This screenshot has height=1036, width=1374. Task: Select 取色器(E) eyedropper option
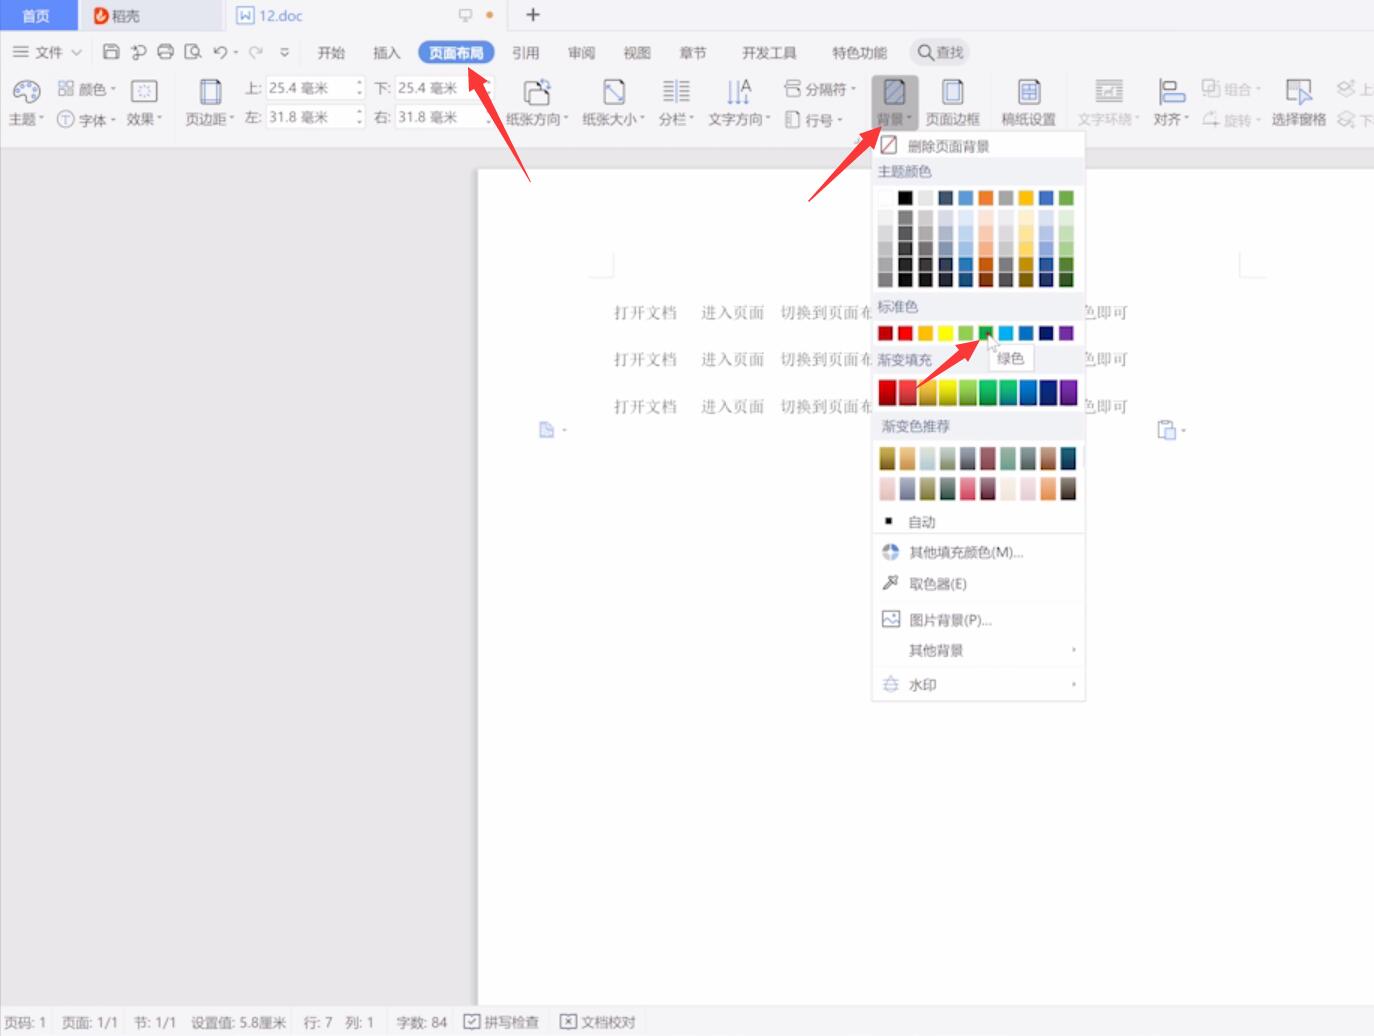(978, 584)
